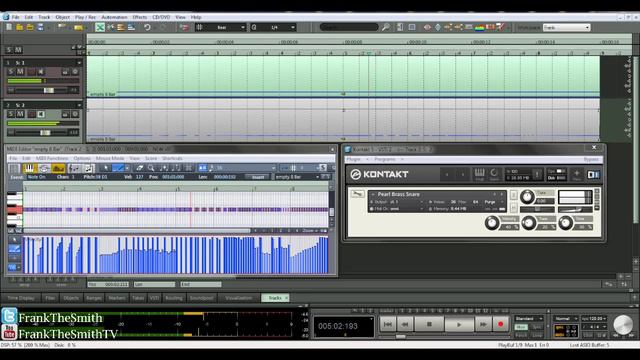Viewport: 640px width, 360px height.
Task: Open the bpm 120 tempo dropdown
Action: click(593, 318)
